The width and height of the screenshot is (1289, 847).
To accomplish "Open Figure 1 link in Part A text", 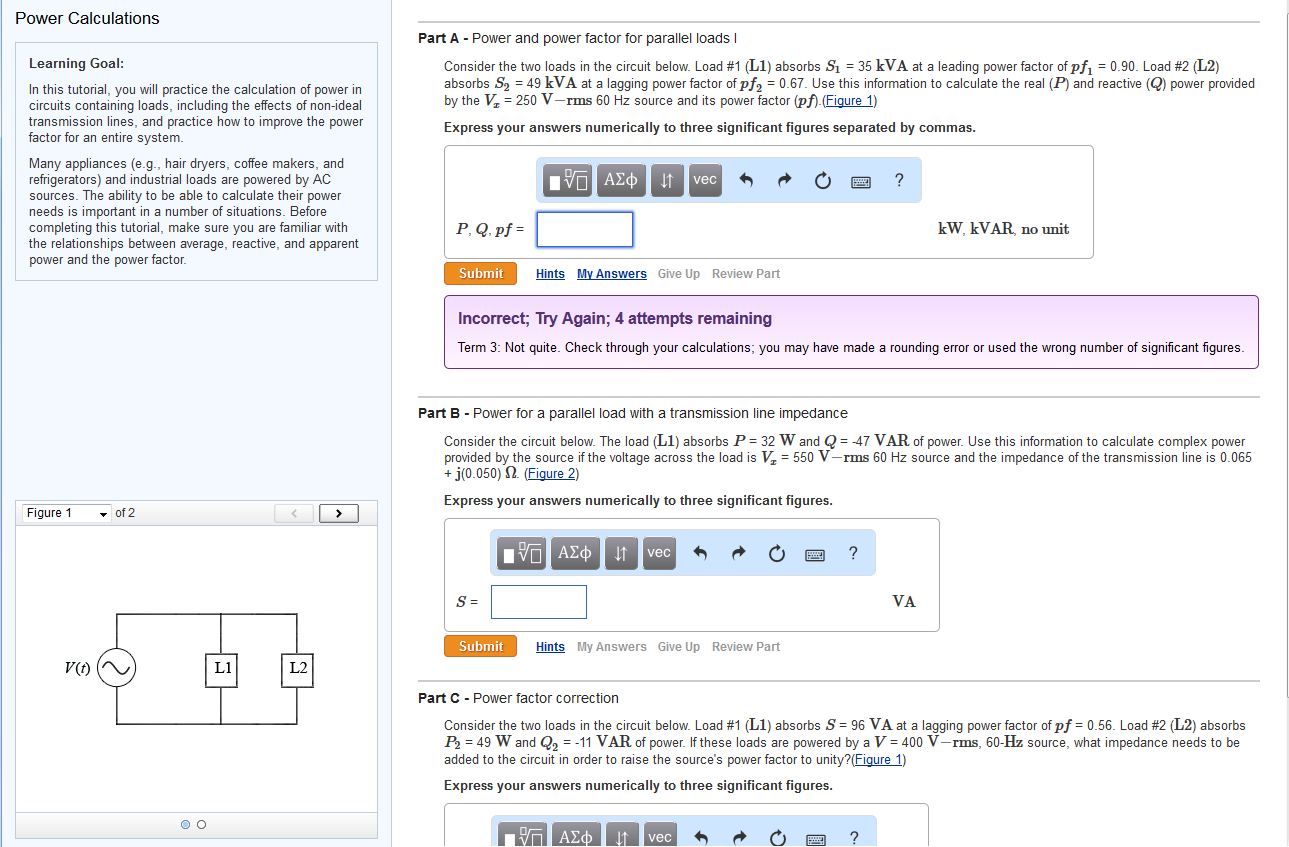I will (x=849, y=101).
